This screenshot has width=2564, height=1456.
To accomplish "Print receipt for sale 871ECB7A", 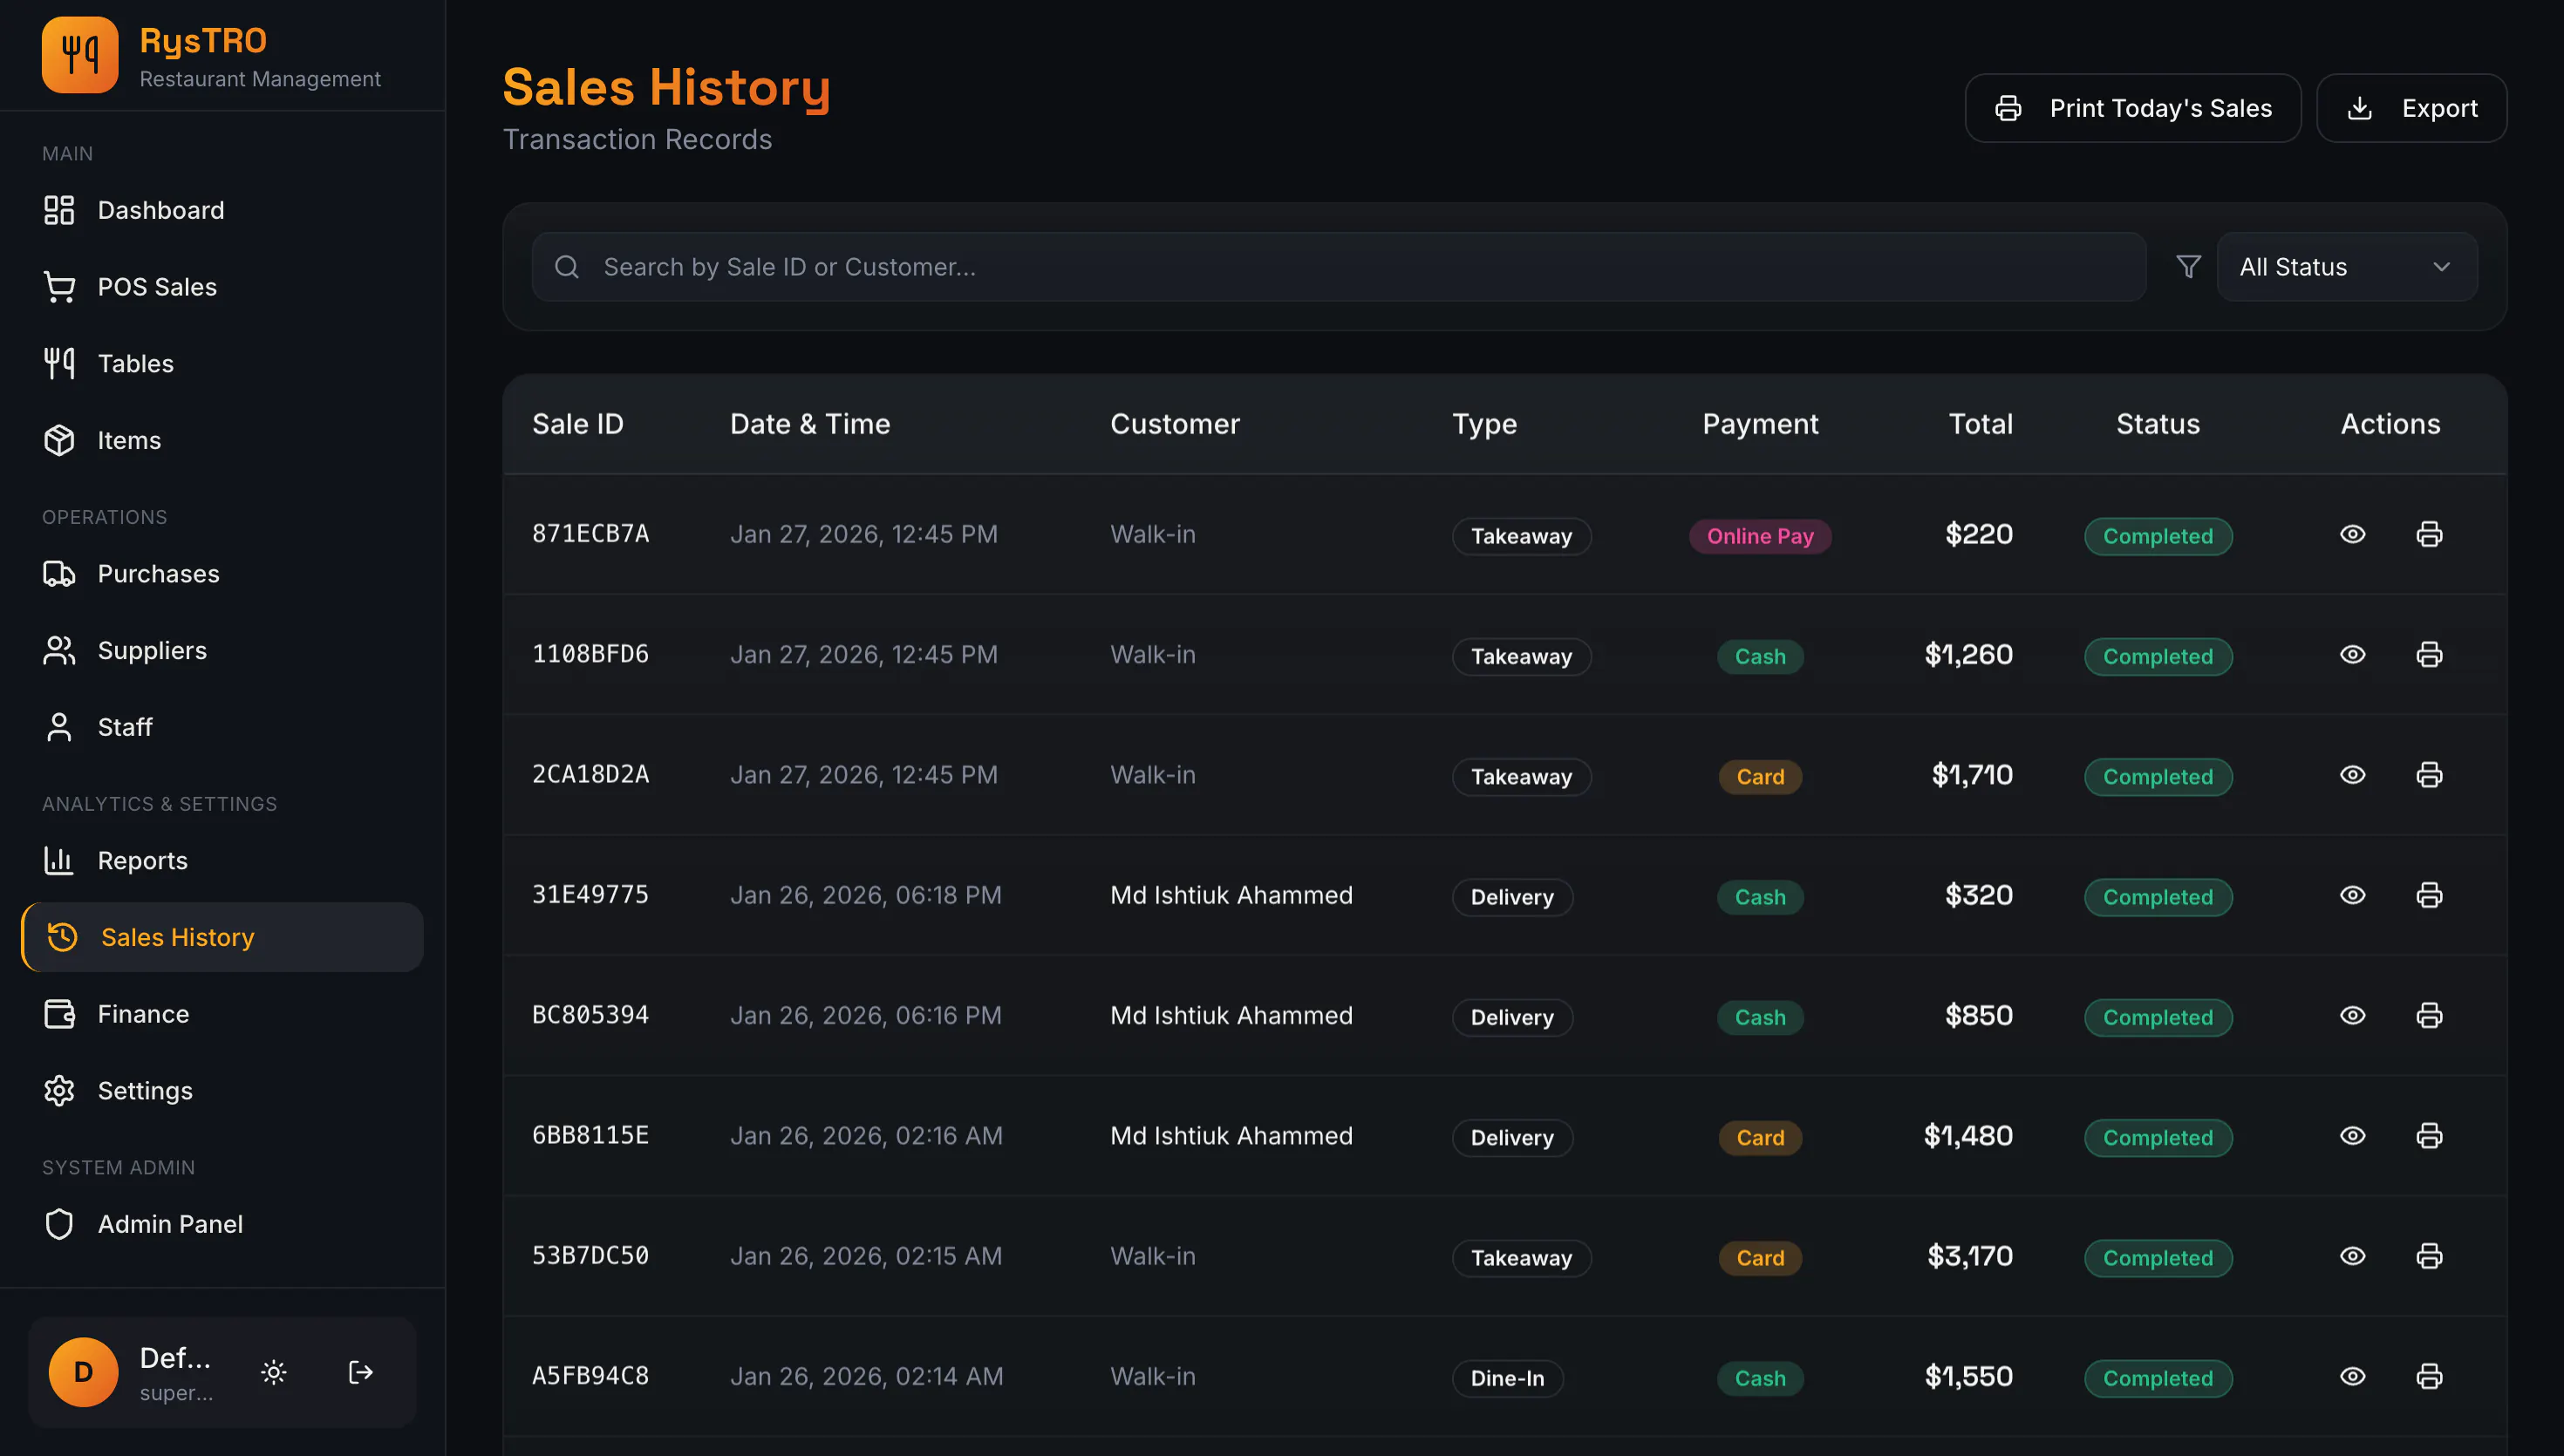I will point(2429,534).
